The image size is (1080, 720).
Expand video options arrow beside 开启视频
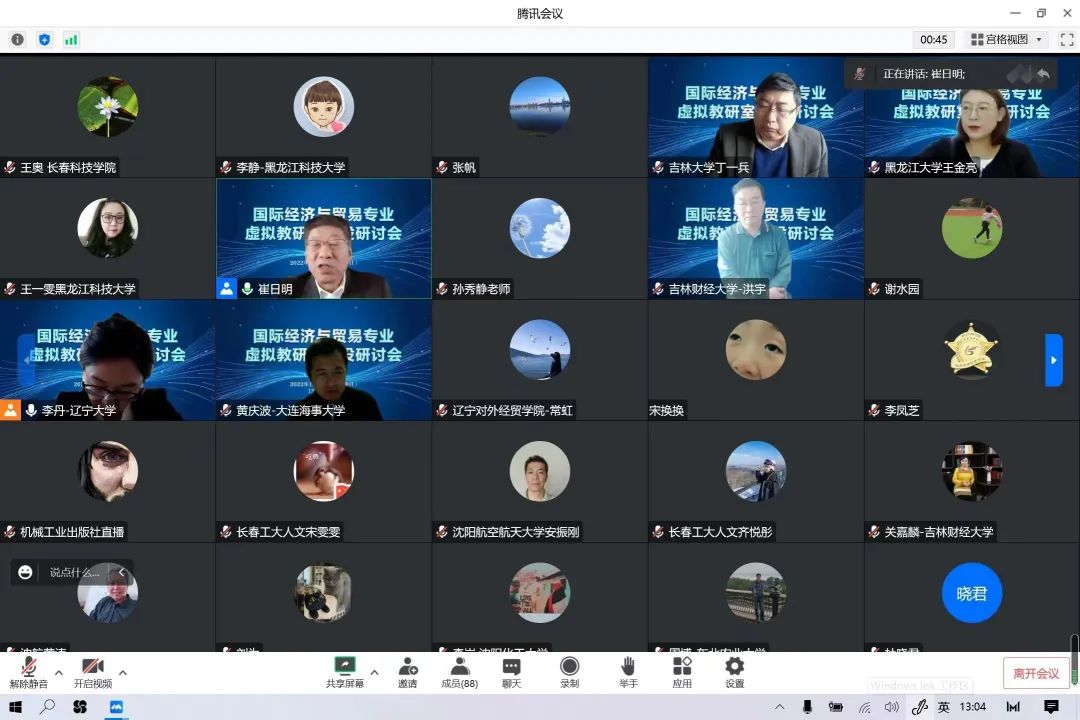coord(123,672)
